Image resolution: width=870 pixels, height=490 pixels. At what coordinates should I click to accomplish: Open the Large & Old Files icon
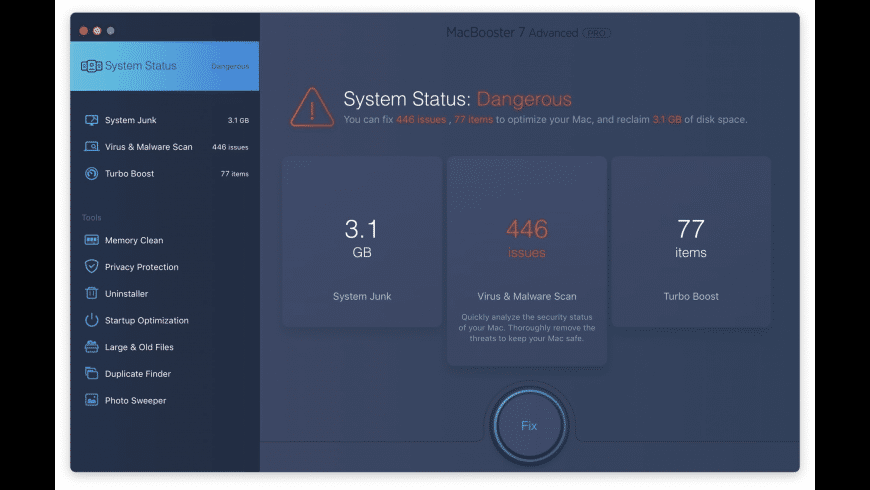pyautogui.click(x=92, y=347)
